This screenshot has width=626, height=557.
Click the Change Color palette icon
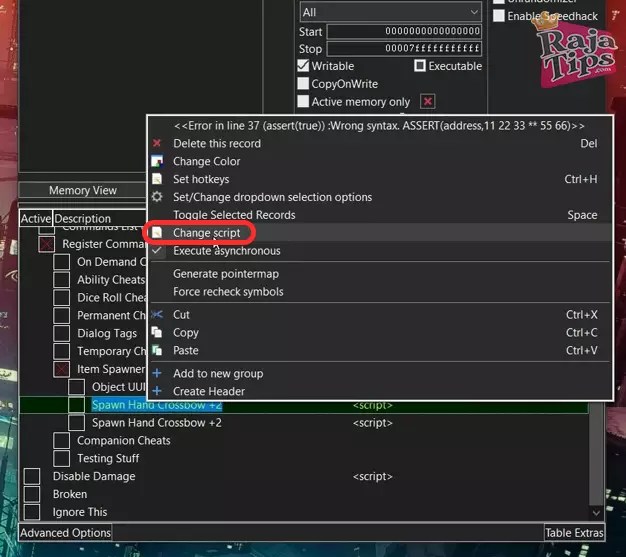[x=157, y=161]
